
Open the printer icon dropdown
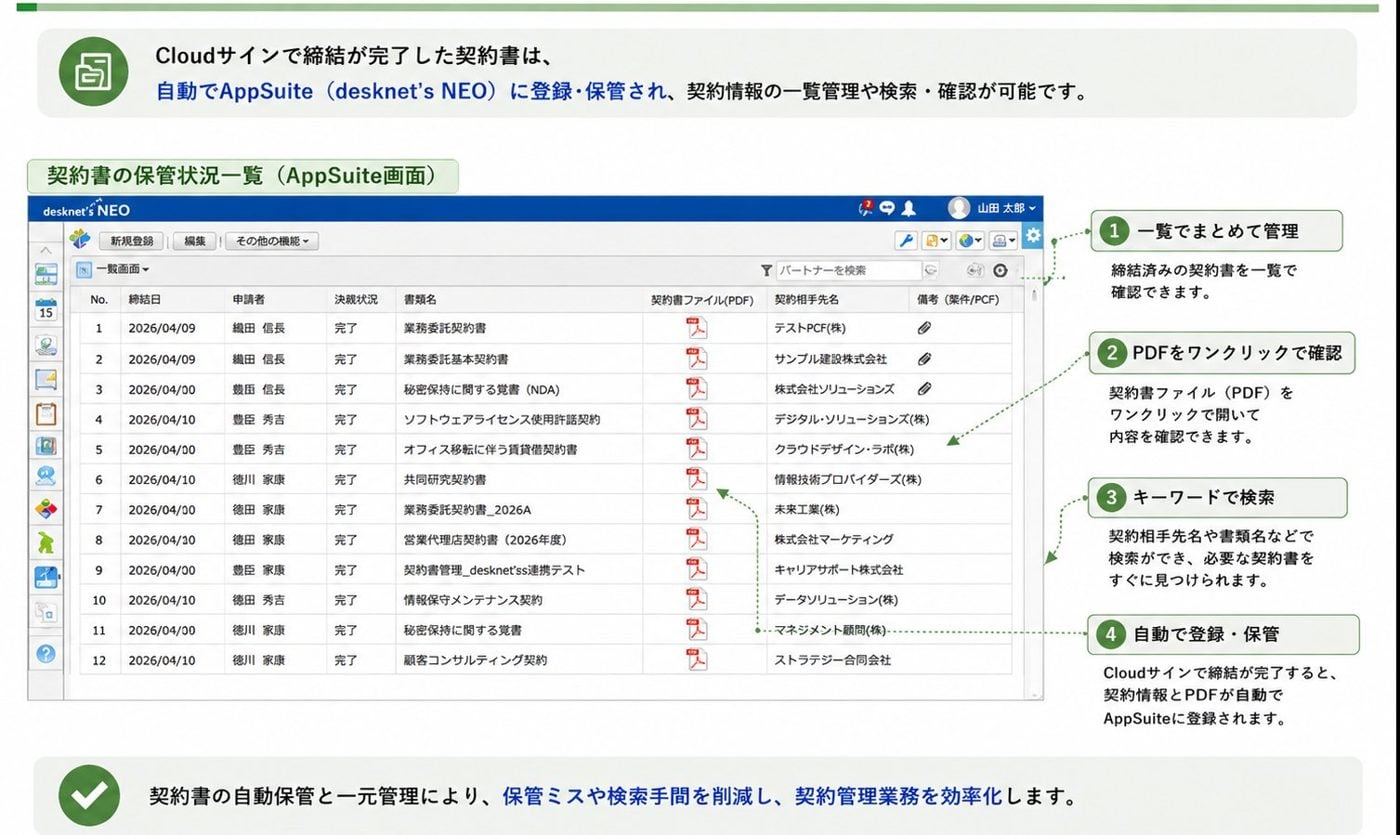(1003, 240)
